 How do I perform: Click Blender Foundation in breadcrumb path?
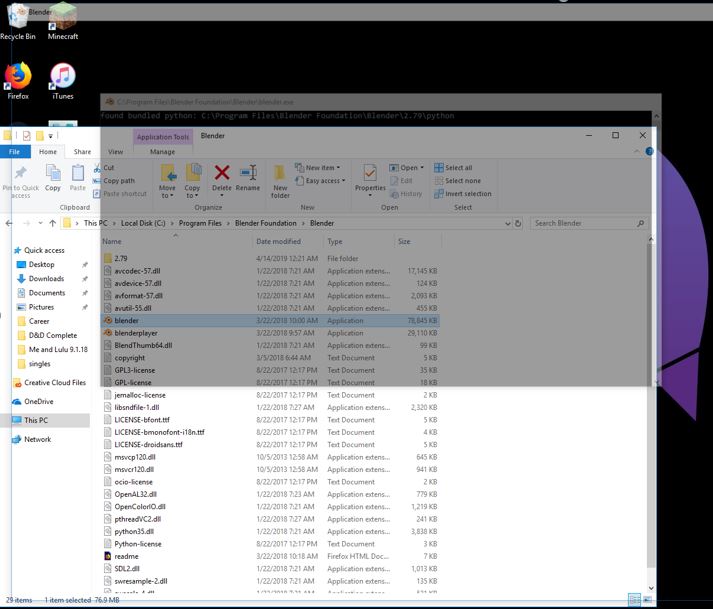266,223
